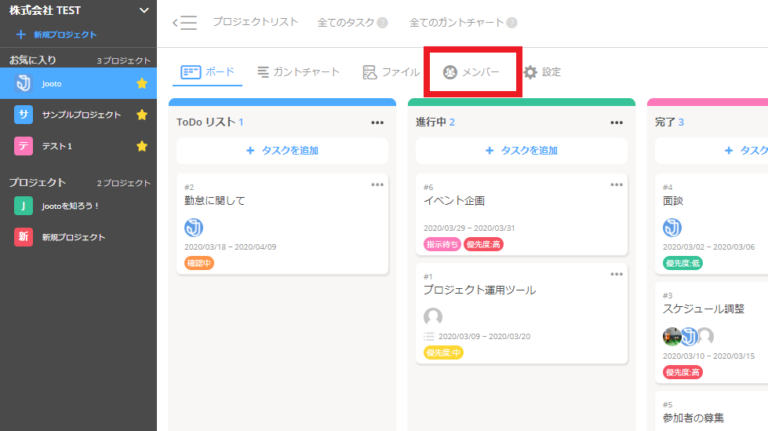The width and height of the screenshot is (768, 431).
Task: Open 進行中 column options menu
Action: point(616,122)
